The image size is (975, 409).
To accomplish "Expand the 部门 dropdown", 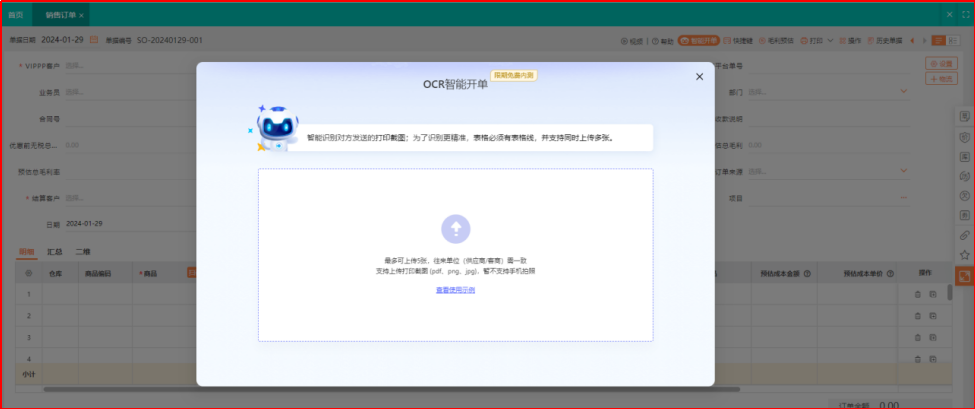I will pos(904,92).
